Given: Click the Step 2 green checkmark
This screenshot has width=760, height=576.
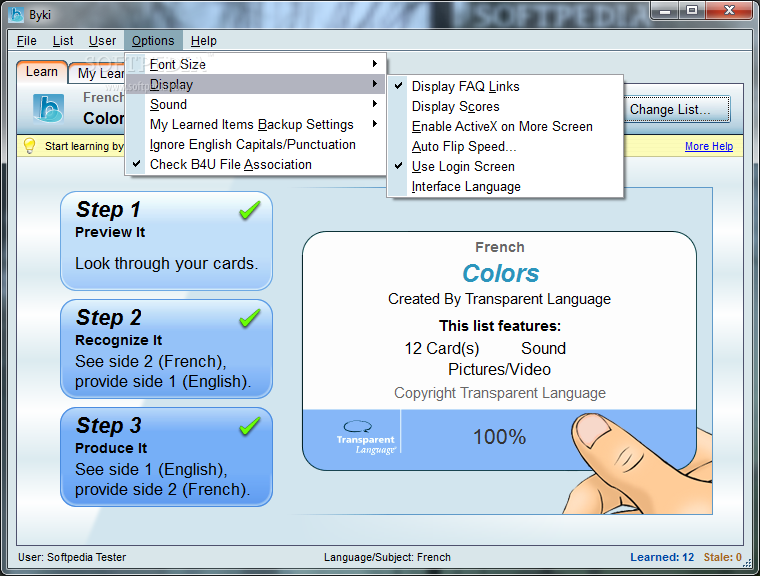Looking at the screenshot, I should point(250,319).
